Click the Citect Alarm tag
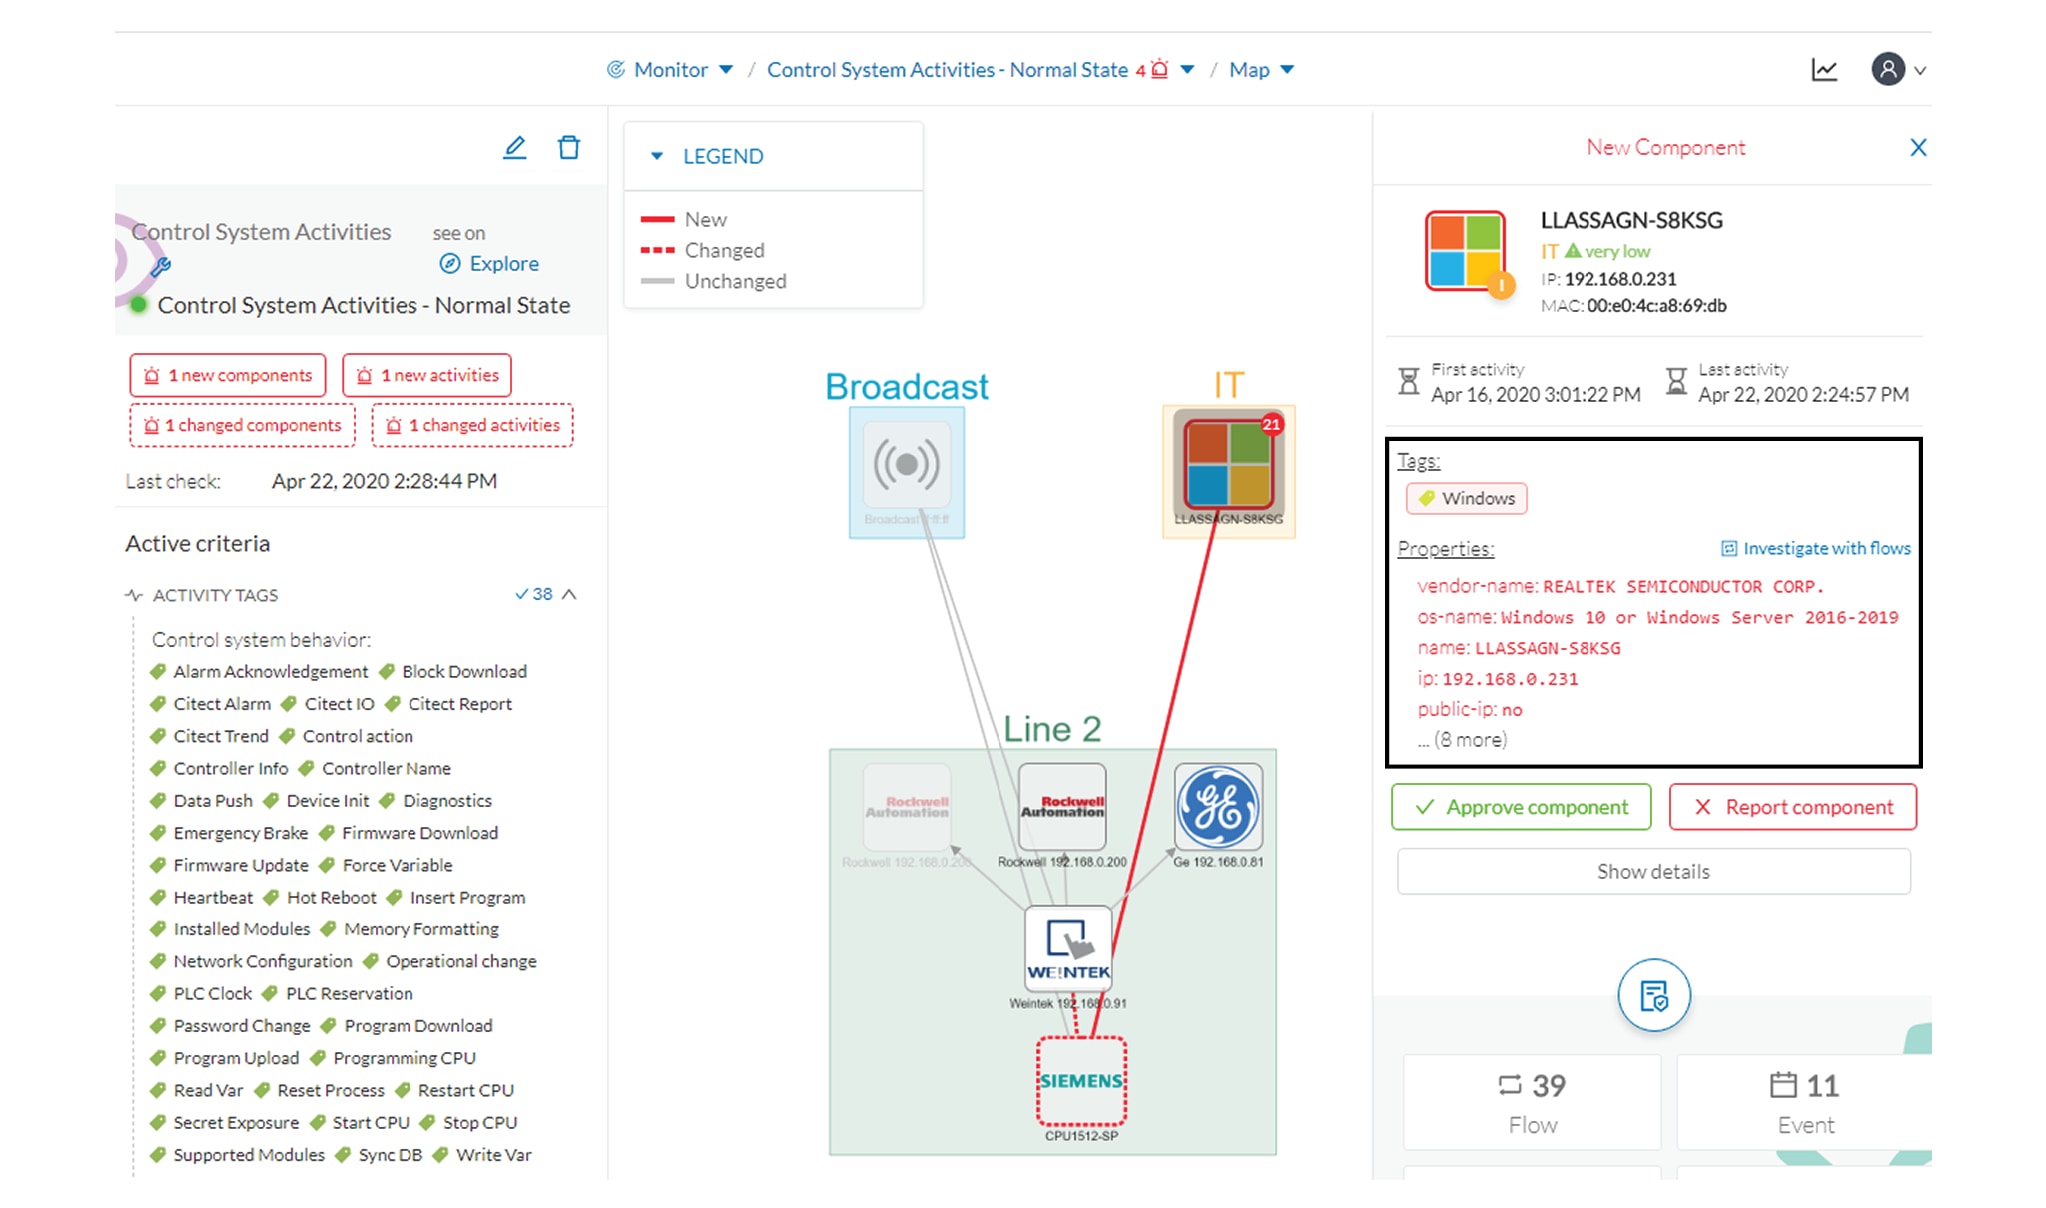 coord(211,704)
